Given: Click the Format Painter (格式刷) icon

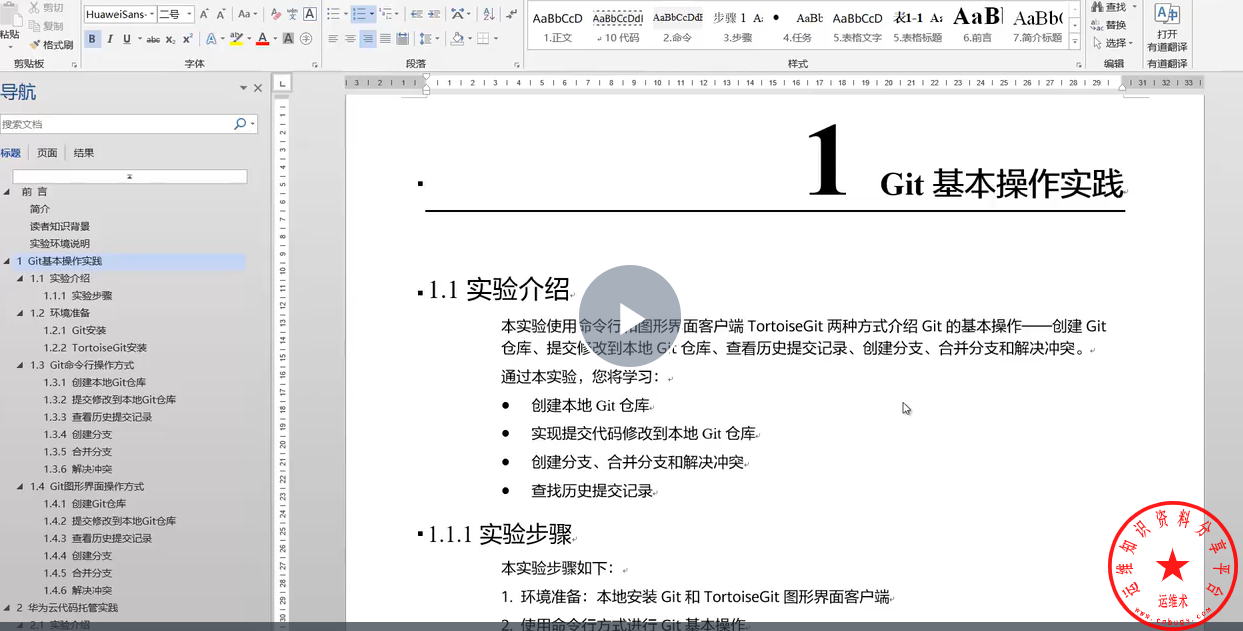Looking at the screenshot, I should pos(36,45).
